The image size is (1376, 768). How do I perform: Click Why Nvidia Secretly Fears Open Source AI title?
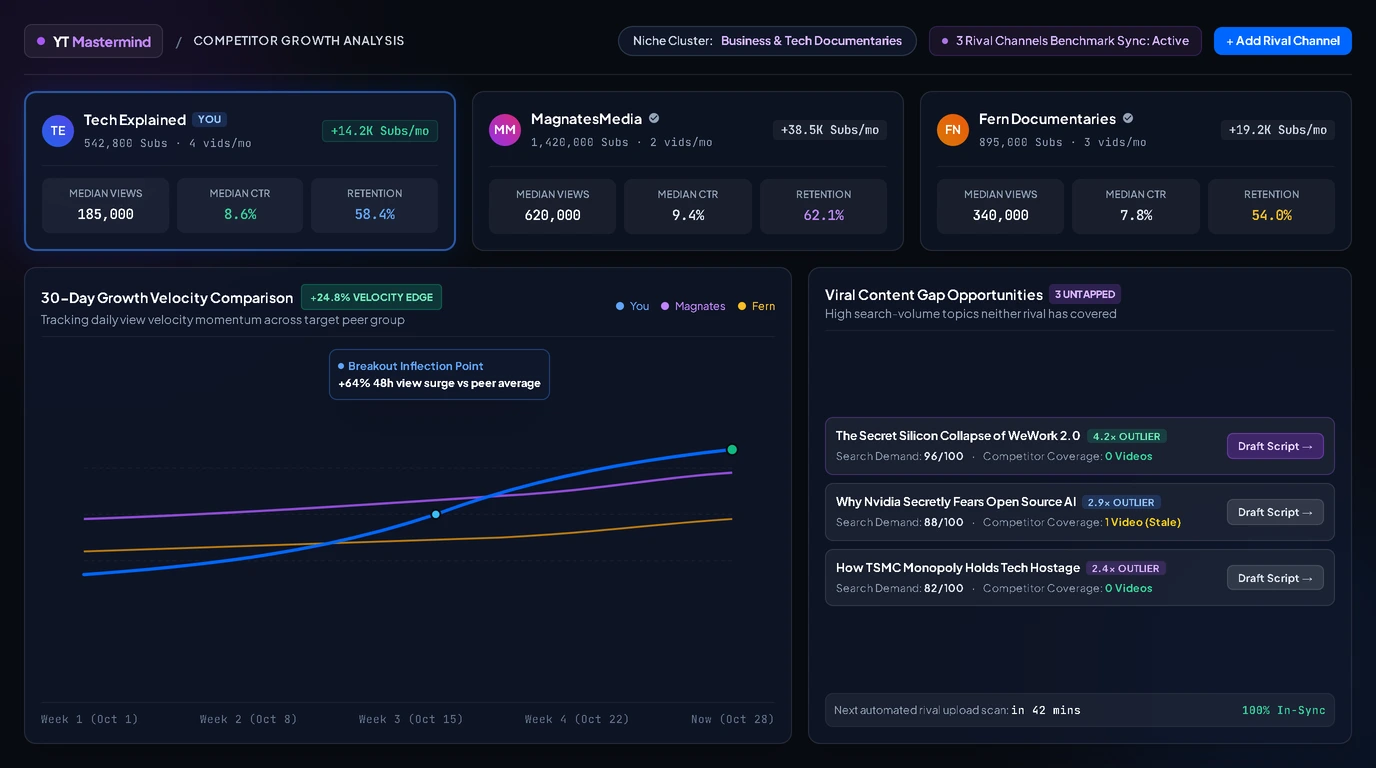[x=956, y=502]
